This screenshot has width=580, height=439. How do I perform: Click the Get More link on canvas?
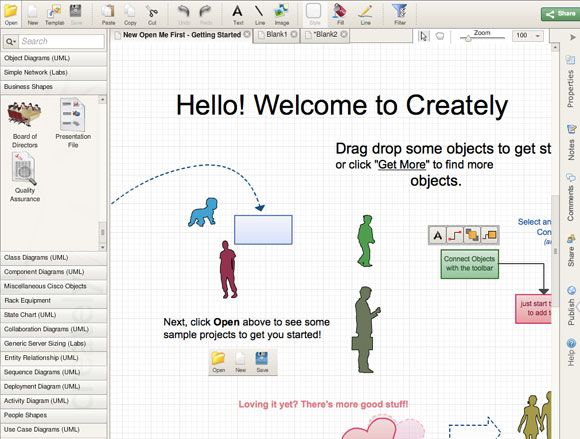point(402,164)
